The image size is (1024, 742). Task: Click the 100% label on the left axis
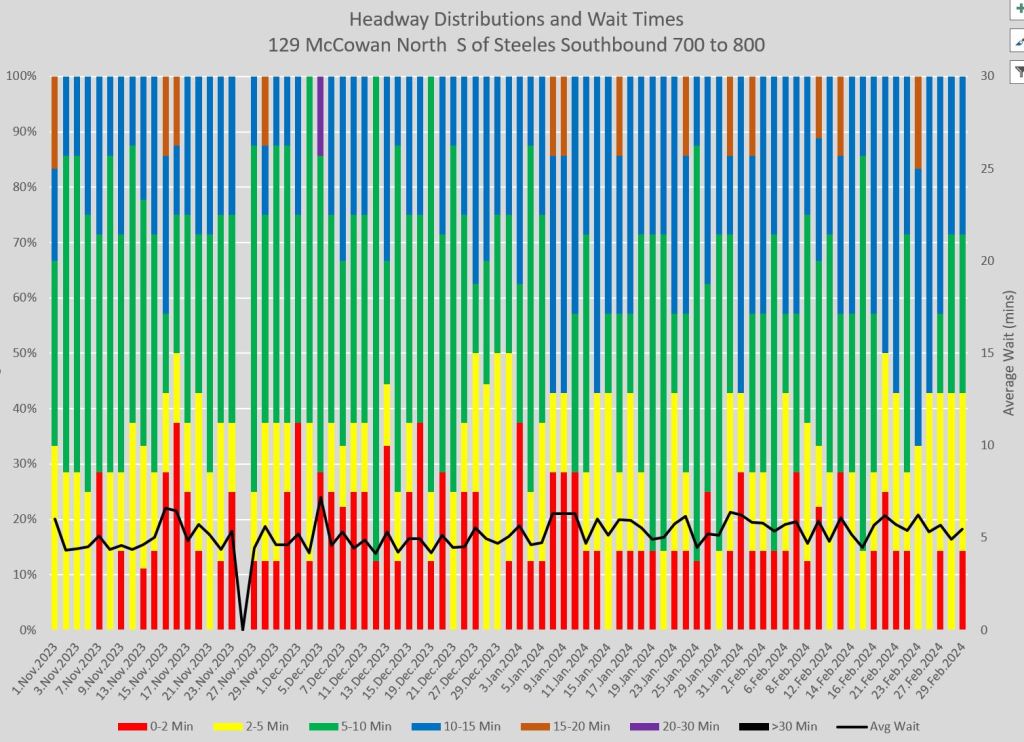click(x=22, y=76)
